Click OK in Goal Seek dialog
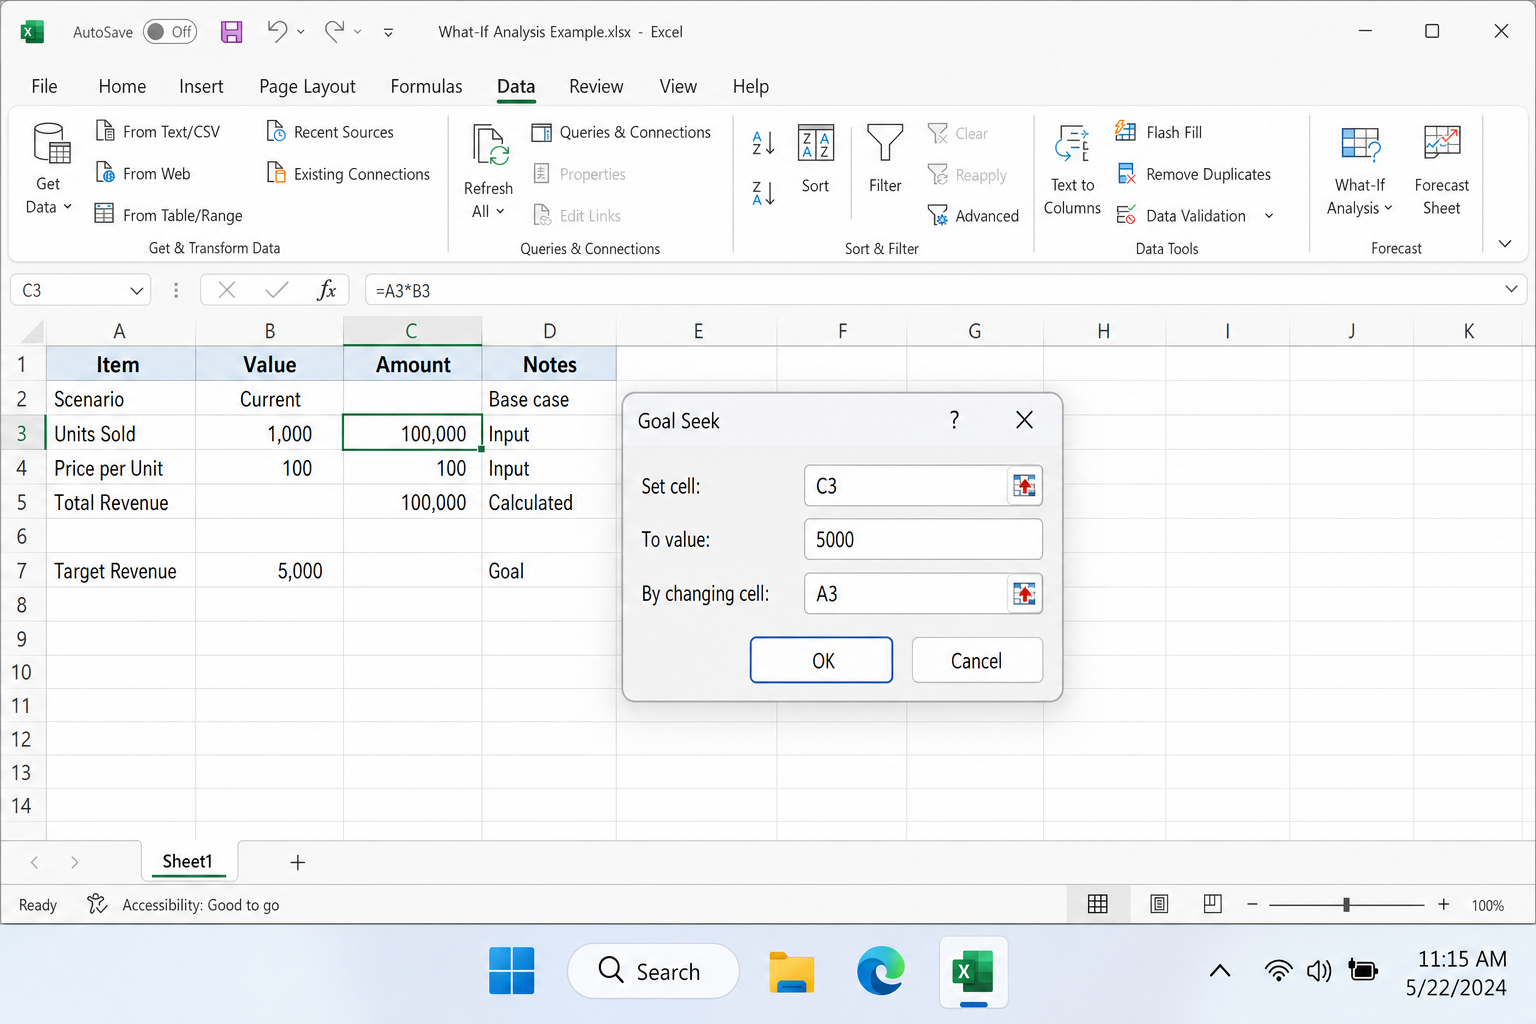1536x1024 pixels. pyautogui.click(x=822, y=660)
